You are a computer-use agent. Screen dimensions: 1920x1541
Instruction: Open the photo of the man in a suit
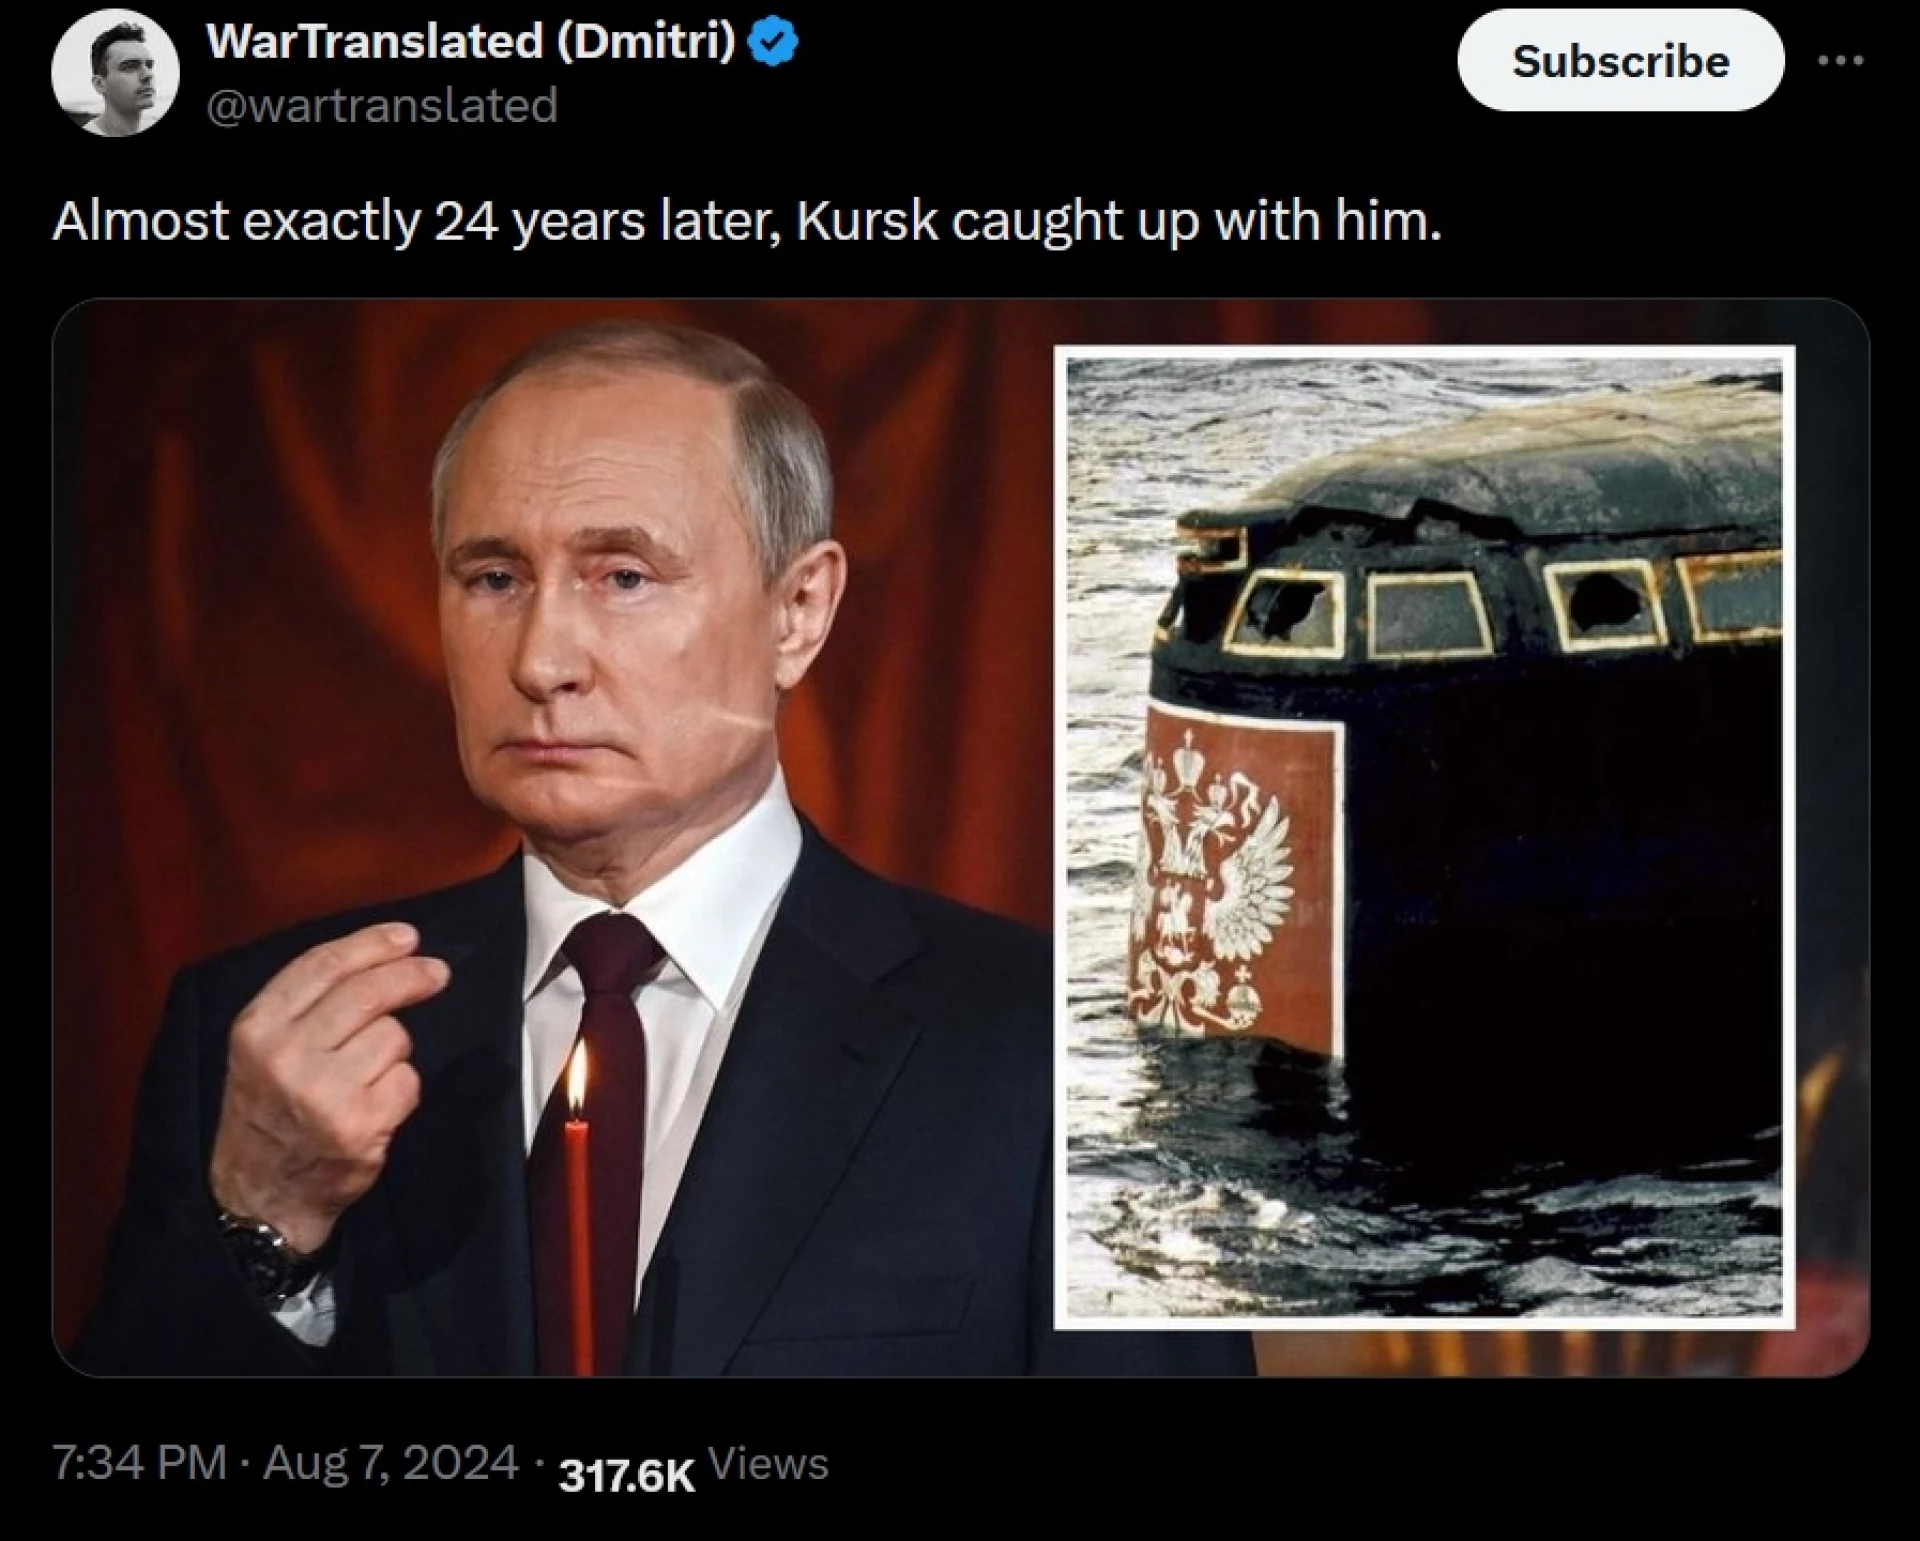click(552, 838)
